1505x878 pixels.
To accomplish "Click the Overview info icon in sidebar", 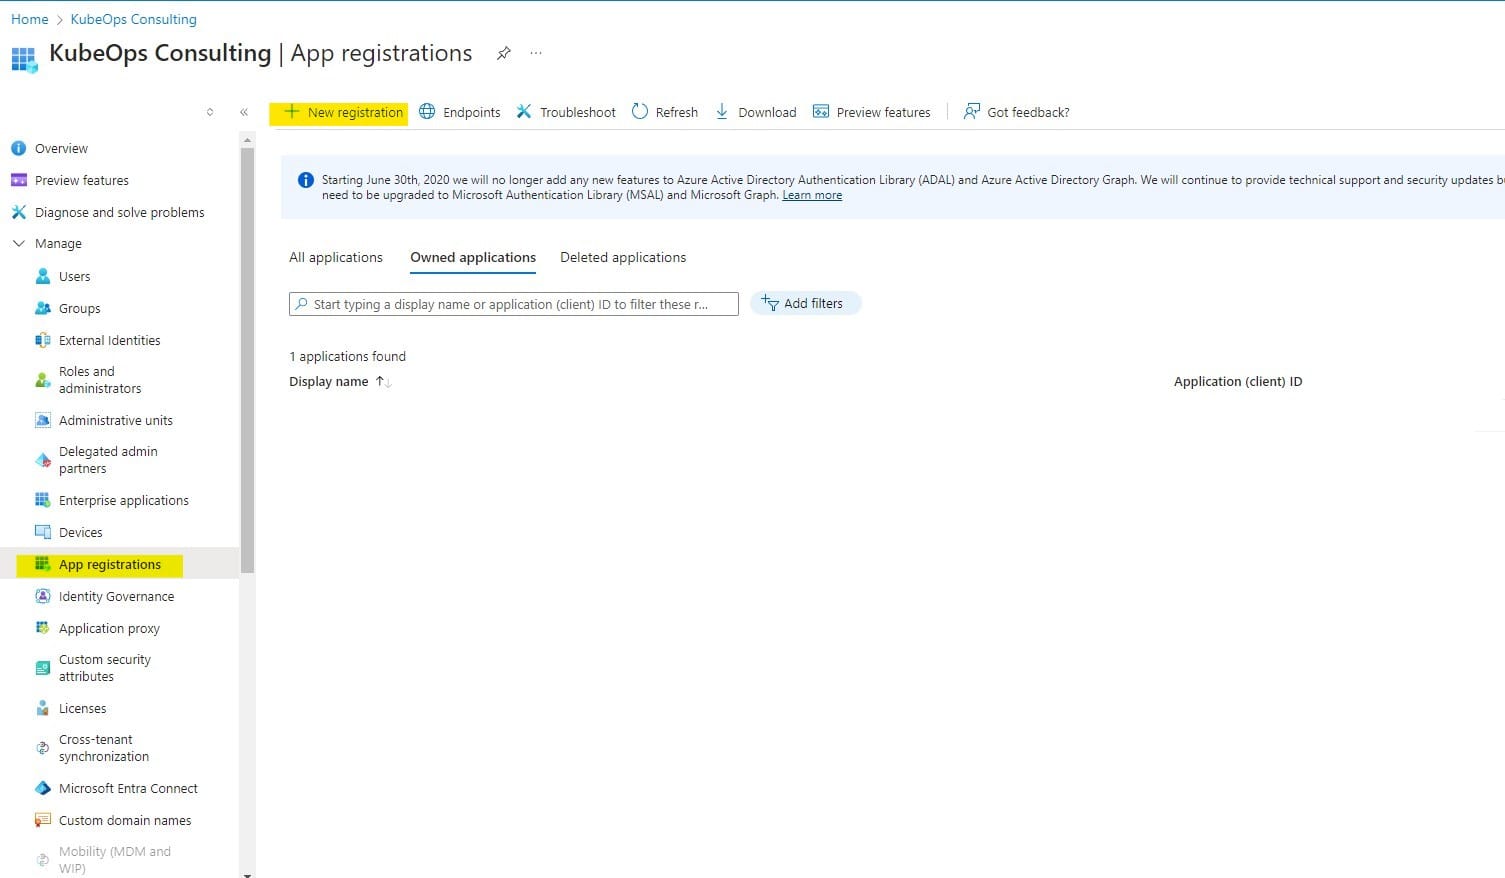I will (x=18, y=148).
